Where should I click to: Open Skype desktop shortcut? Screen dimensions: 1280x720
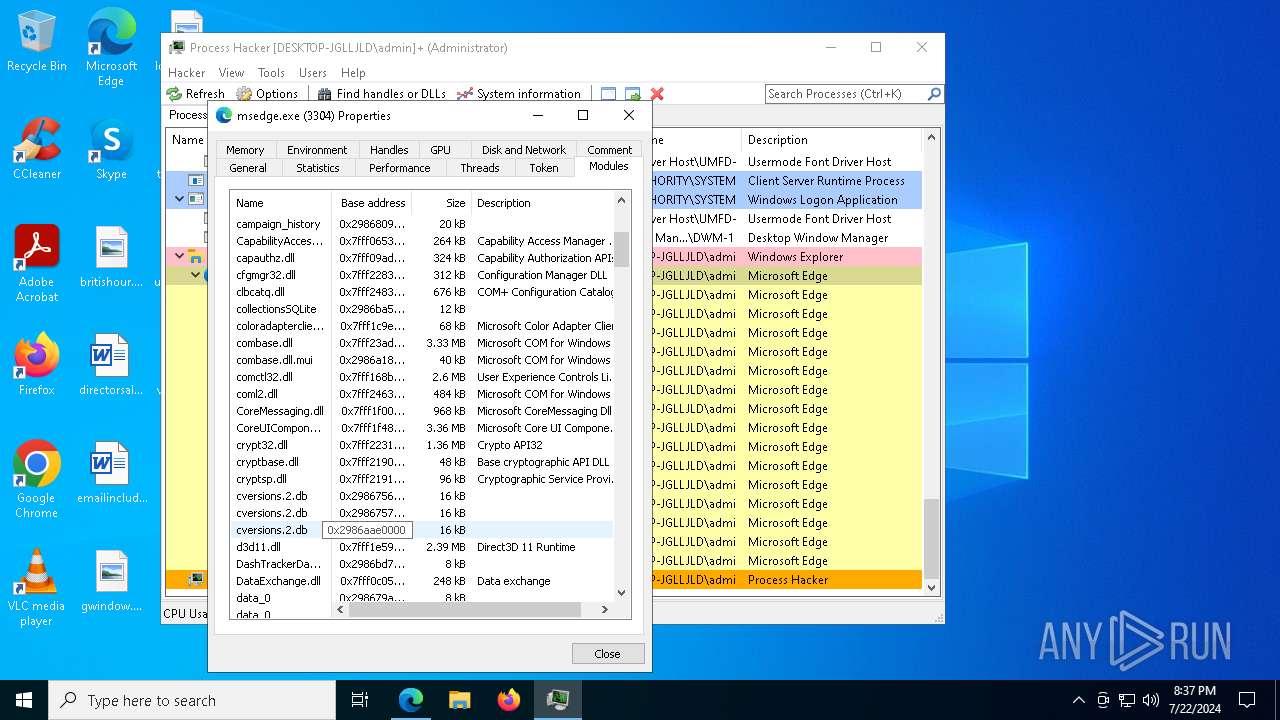click(x=111, y=149)
